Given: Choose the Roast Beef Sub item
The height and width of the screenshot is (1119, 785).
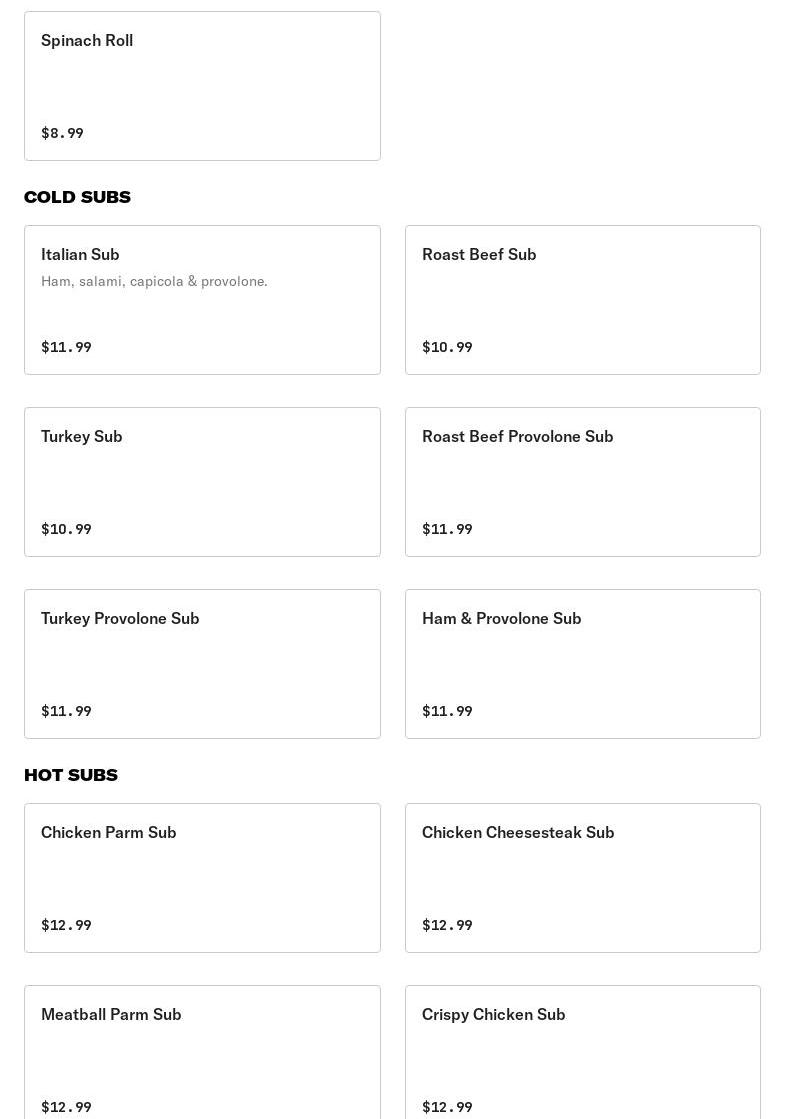Looking at the screenshot, I should pyautogui.click(x=582, y=300).
